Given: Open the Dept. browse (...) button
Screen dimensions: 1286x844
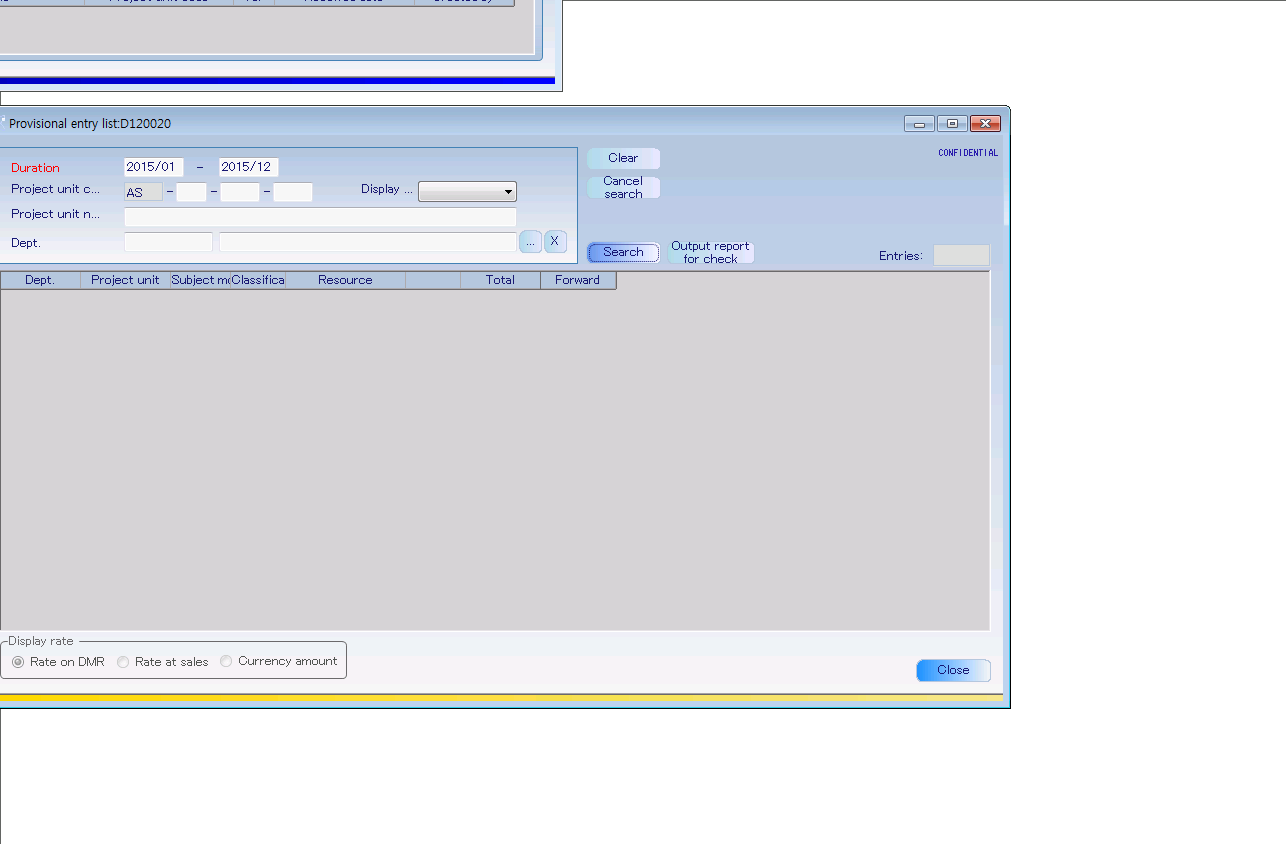Looking at the screenshot, I should (x=530, y=242).
